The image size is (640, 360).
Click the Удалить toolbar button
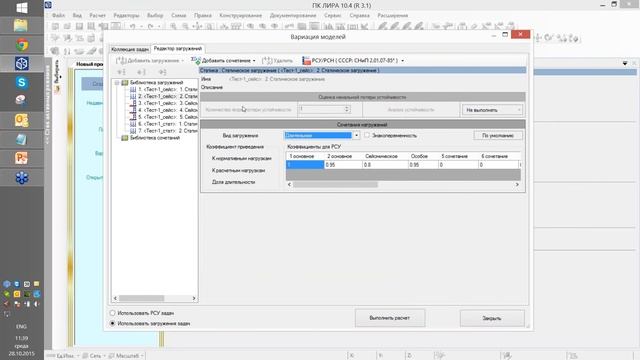[x=277, y=61]
